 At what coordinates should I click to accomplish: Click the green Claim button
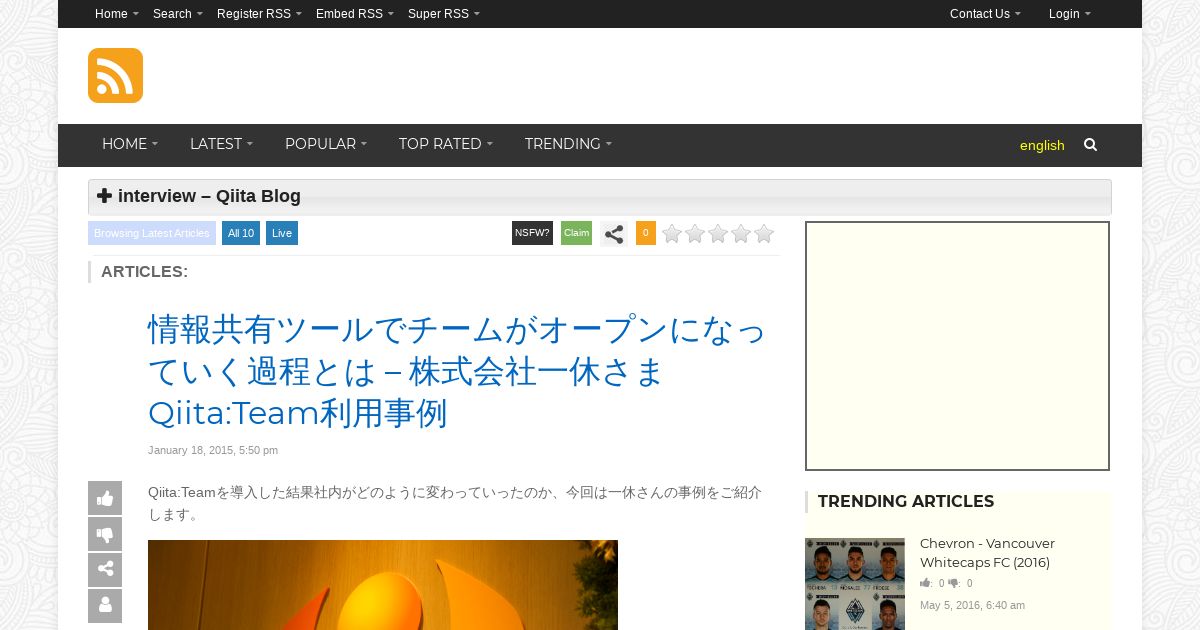[577, 233]
